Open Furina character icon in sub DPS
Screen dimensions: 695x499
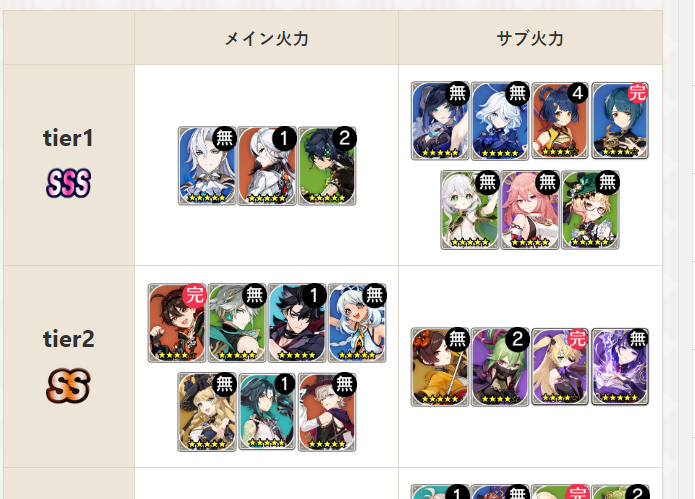500,121
